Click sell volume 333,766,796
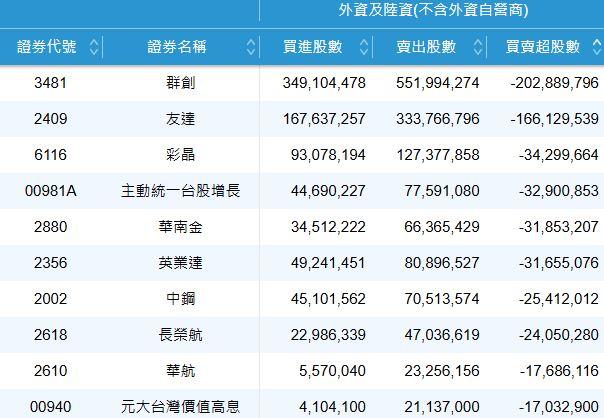 click(438, 119)
